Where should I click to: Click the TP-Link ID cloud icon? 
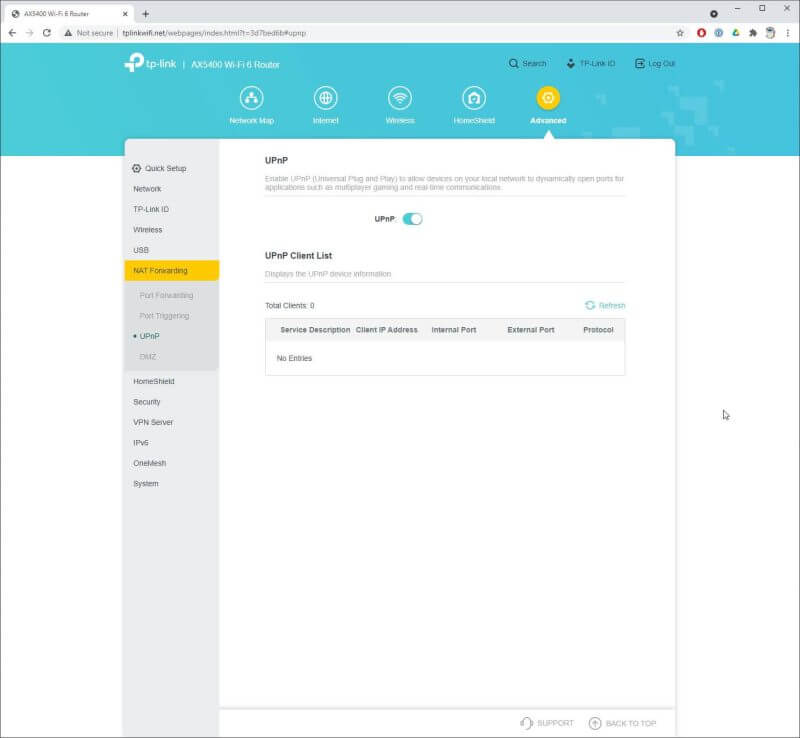pos(571,63)
